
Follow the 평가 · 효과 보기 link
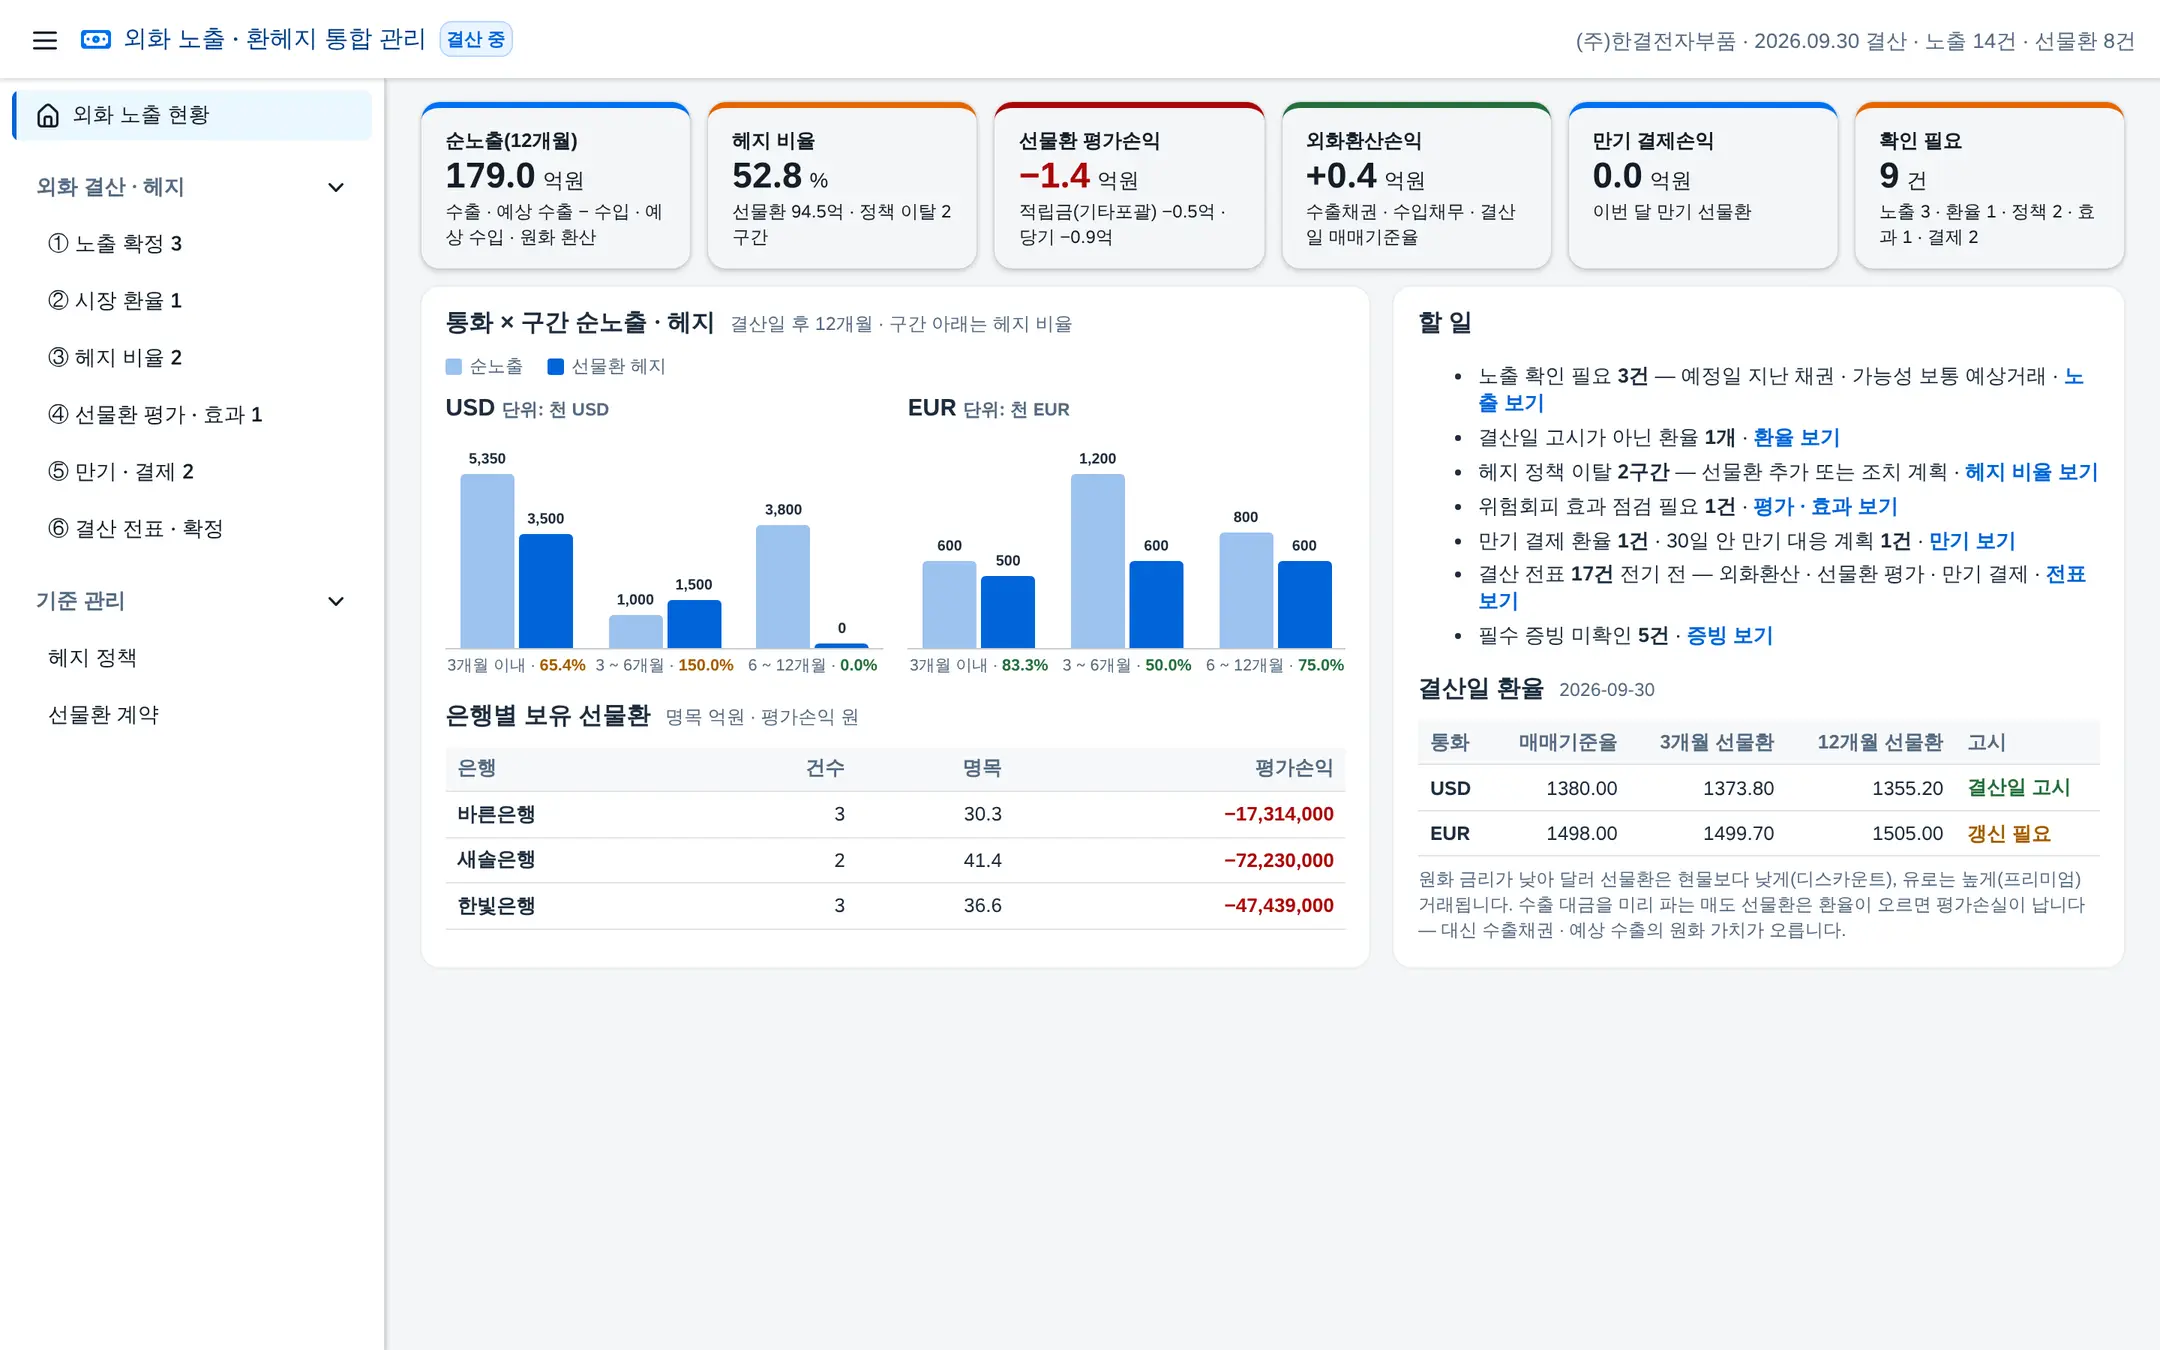(x=1825, y=506)
